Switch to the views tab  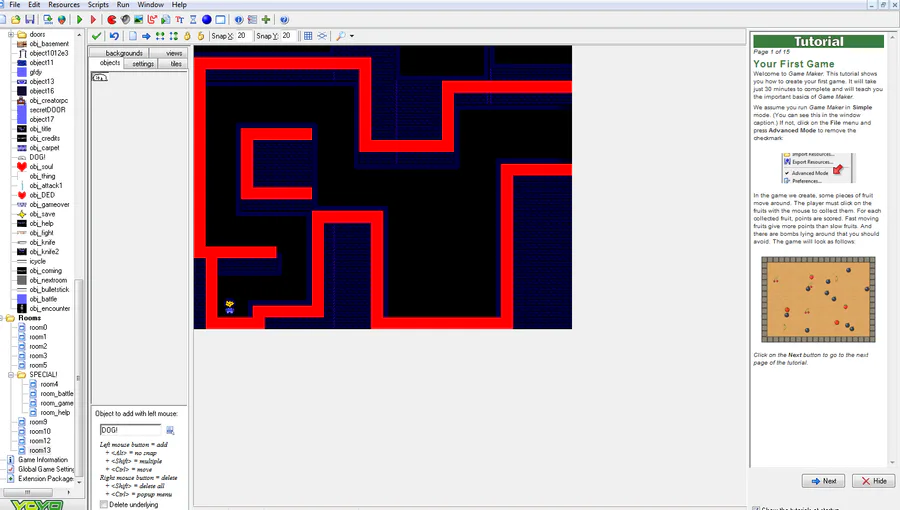coord(174,53)
